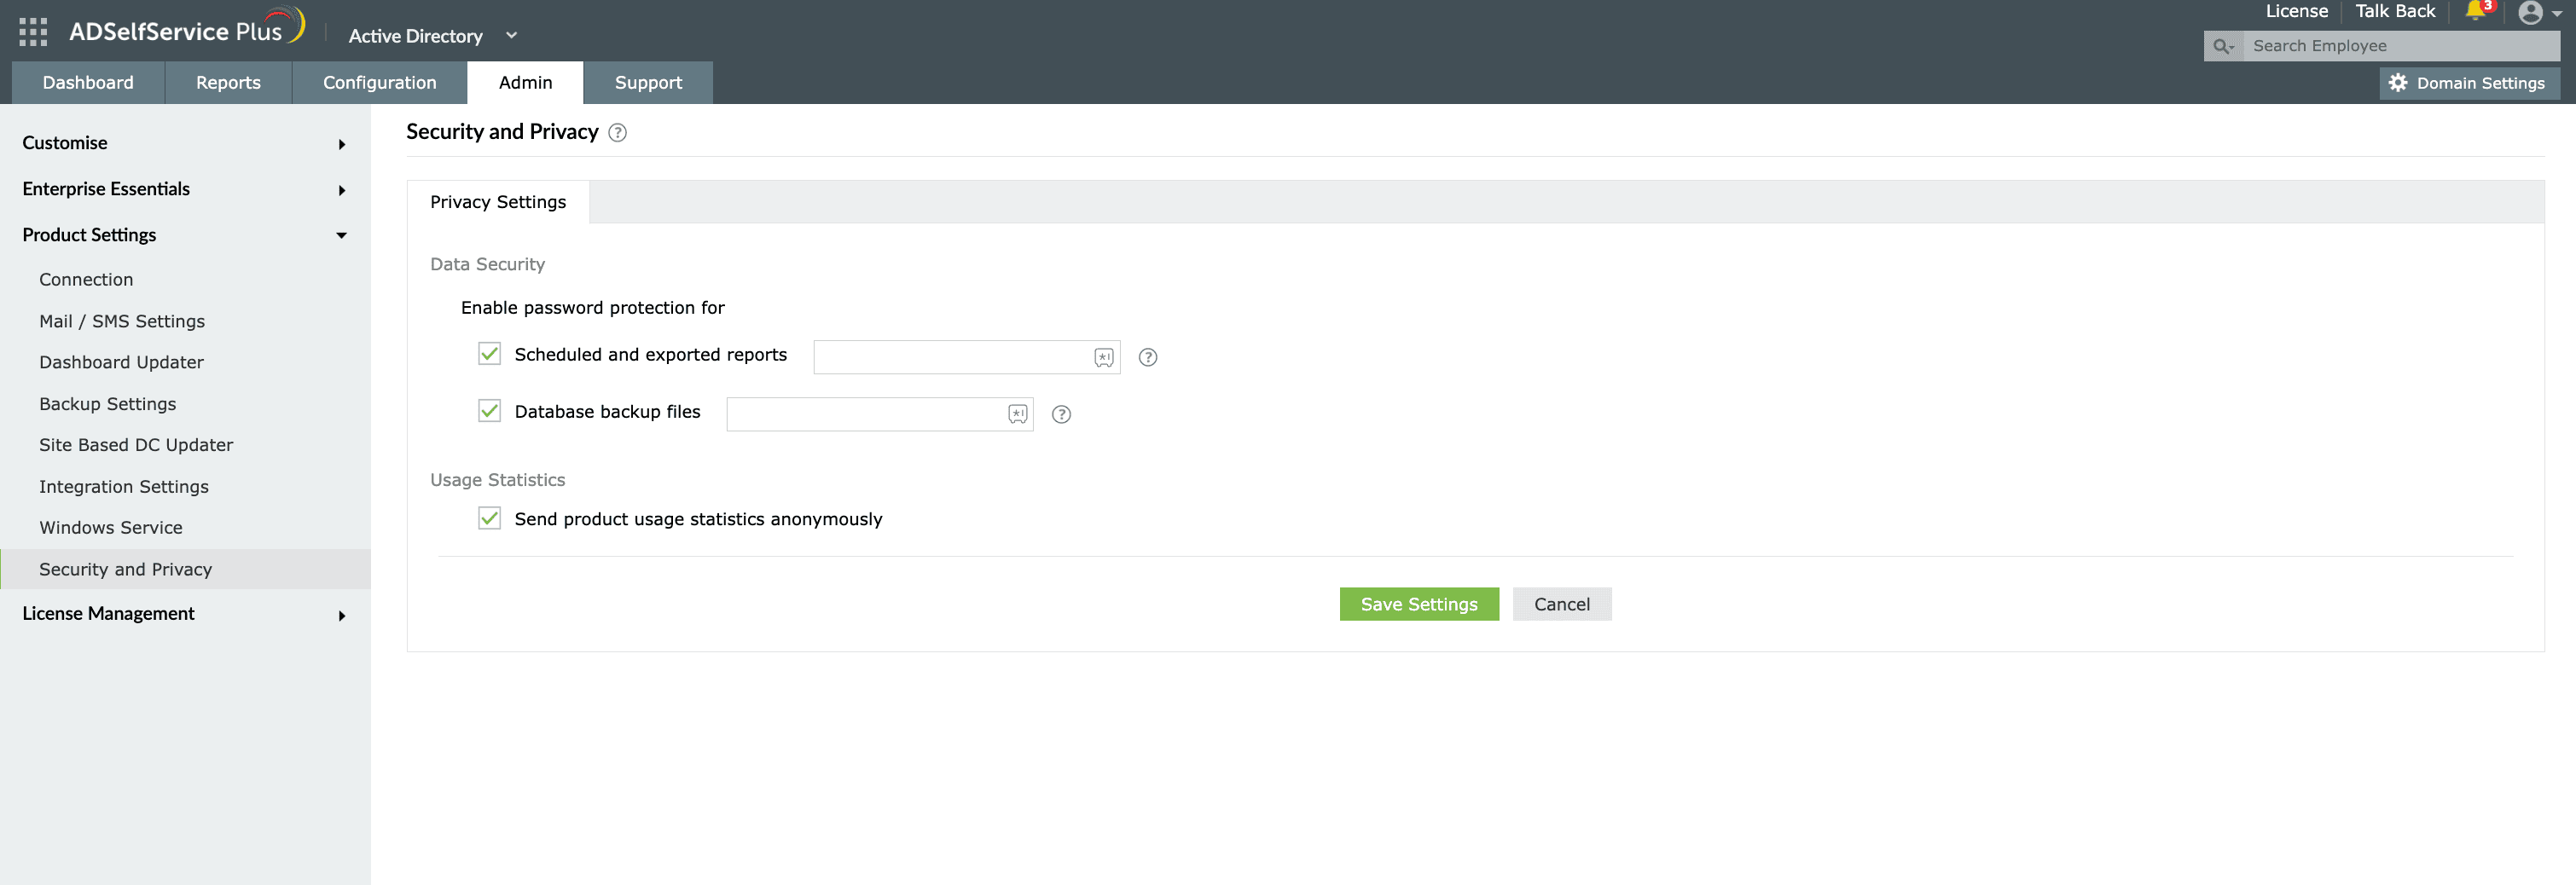Expand the License Management section

point(185,614)
